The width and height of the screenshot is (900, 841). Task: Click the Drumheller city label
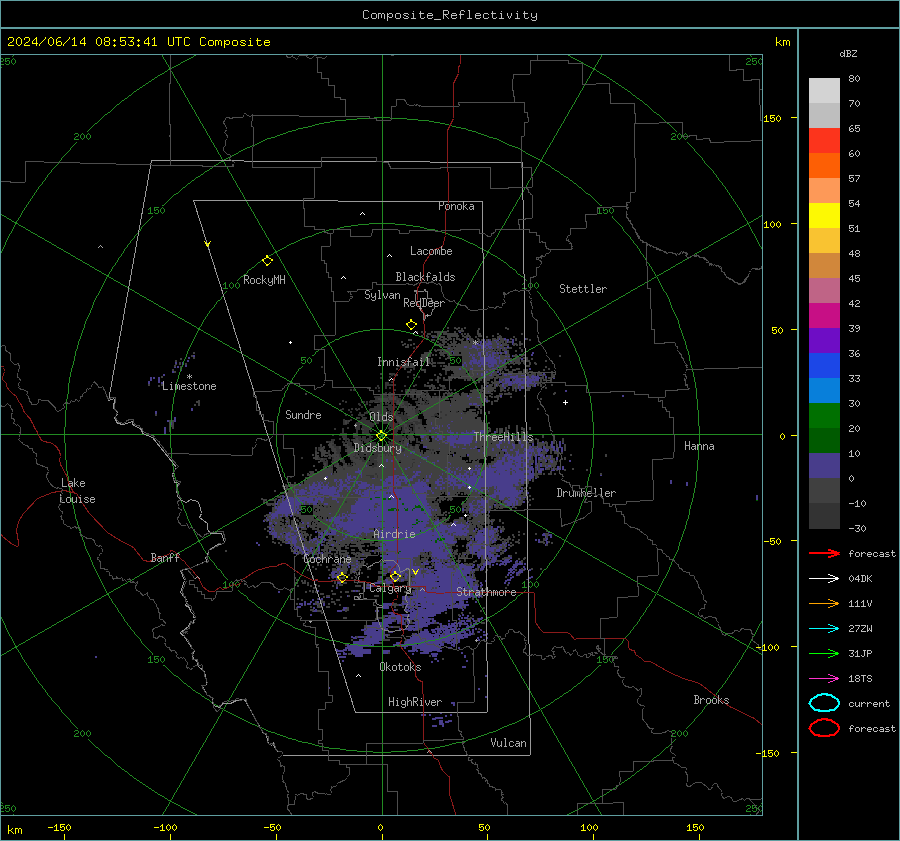(x=586, y=493)
